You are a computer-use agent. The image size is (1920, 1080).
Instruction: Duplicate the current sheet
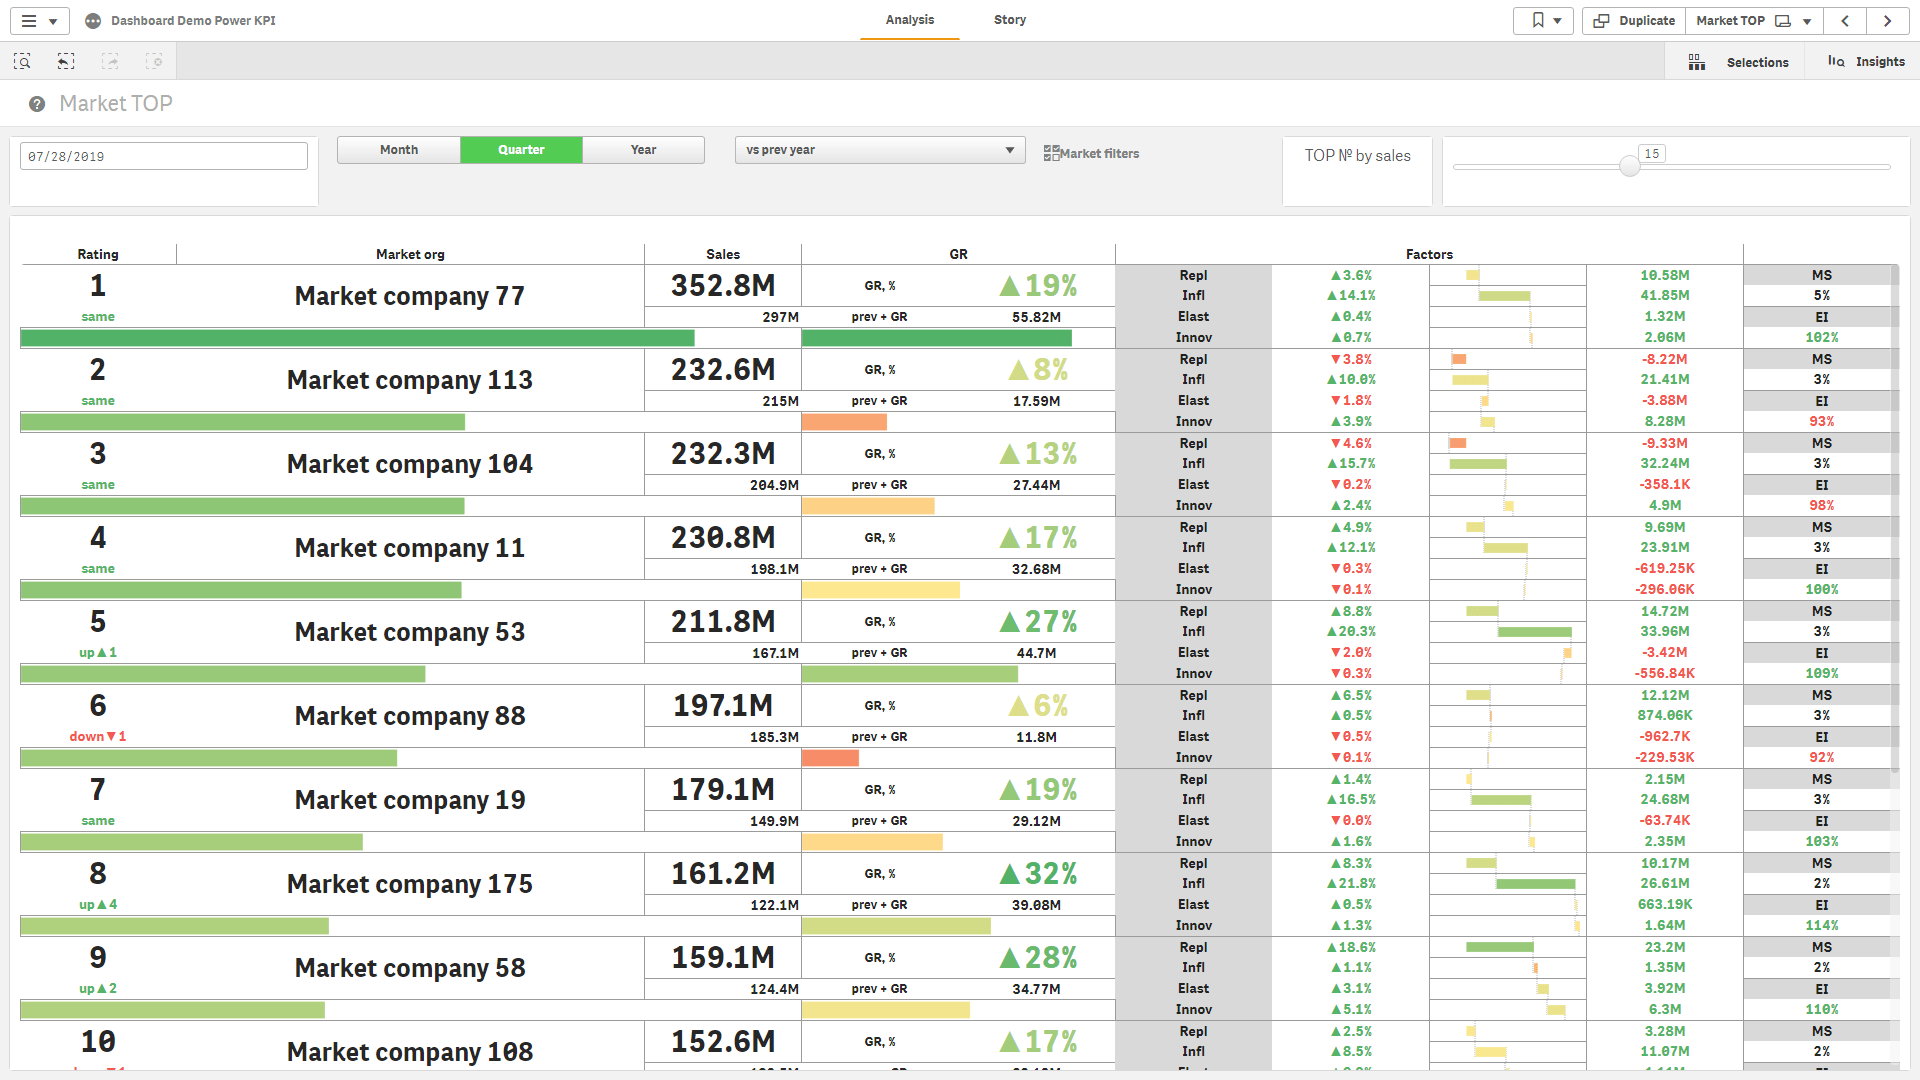pos(1634,21)
